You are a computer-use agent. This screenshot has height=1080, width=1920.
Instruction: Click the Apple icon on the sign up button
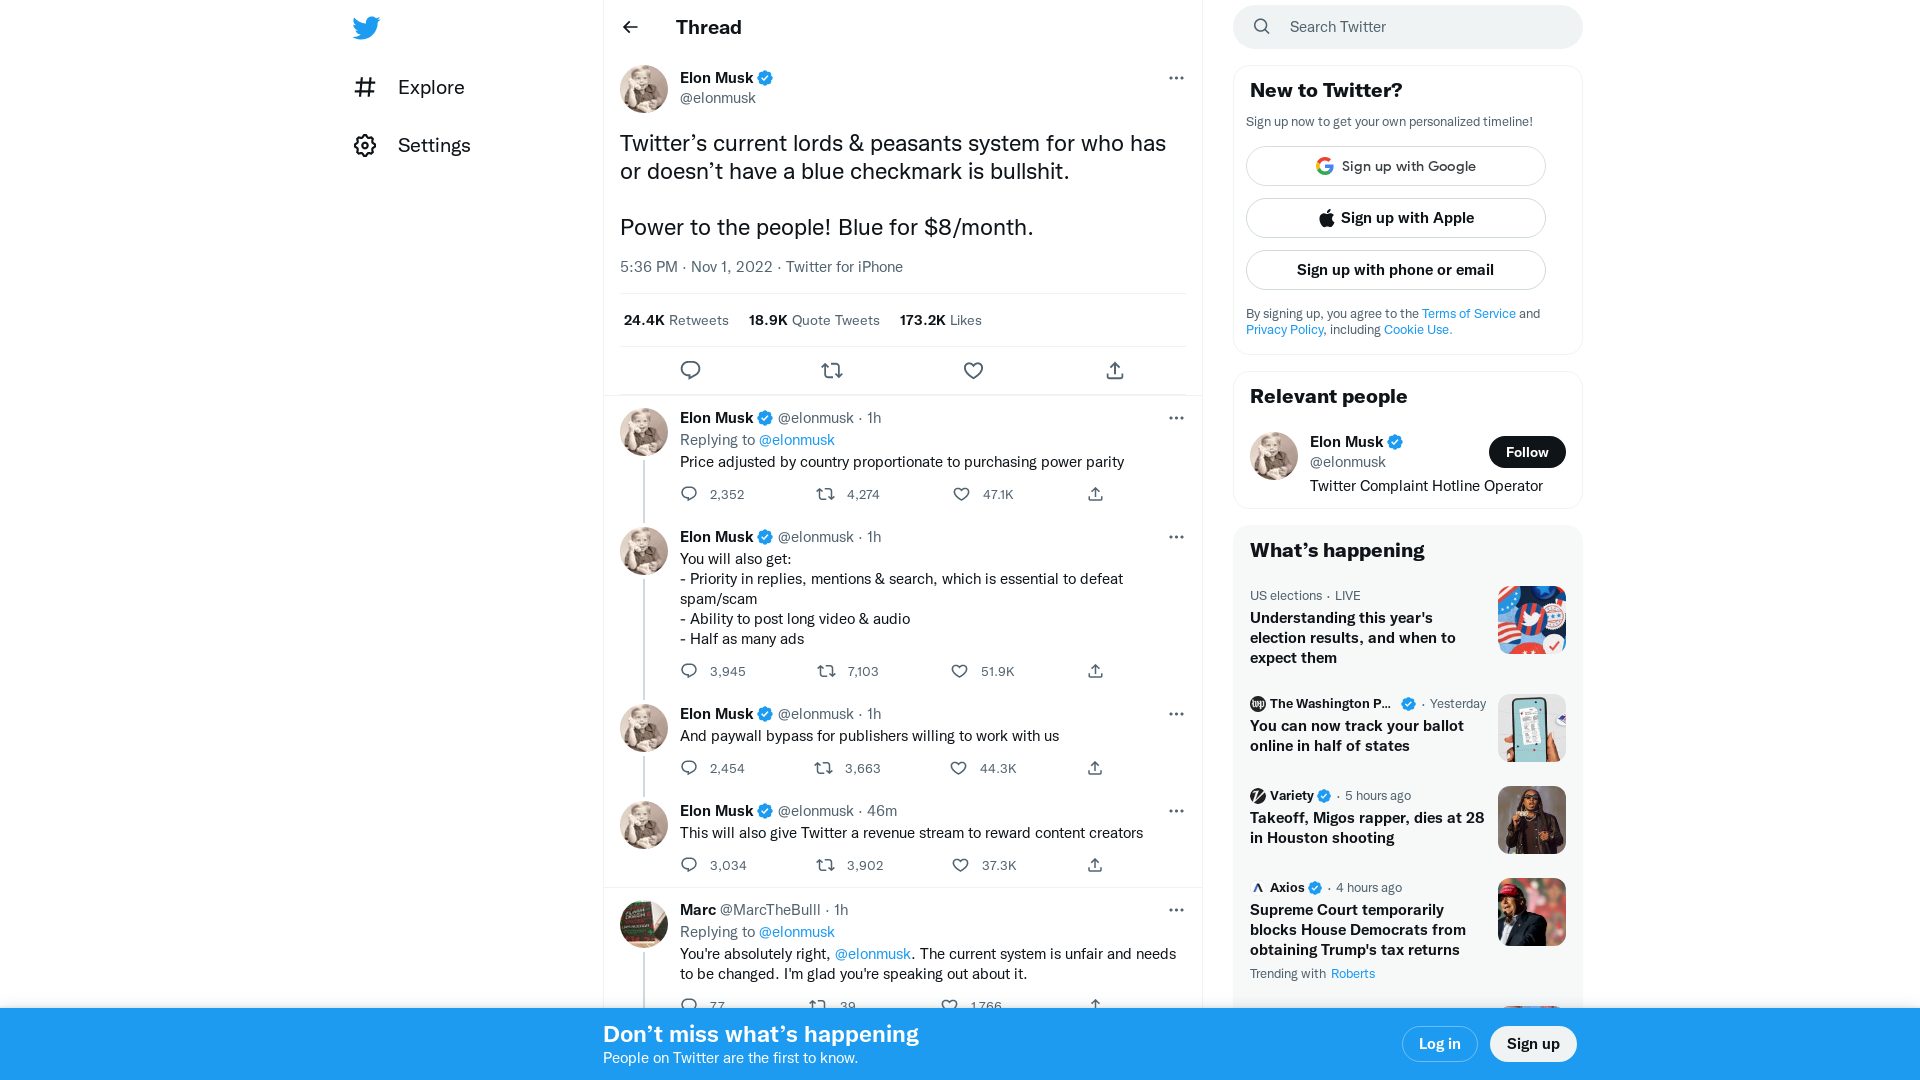pyautogui.click(x=1327, y=218)
